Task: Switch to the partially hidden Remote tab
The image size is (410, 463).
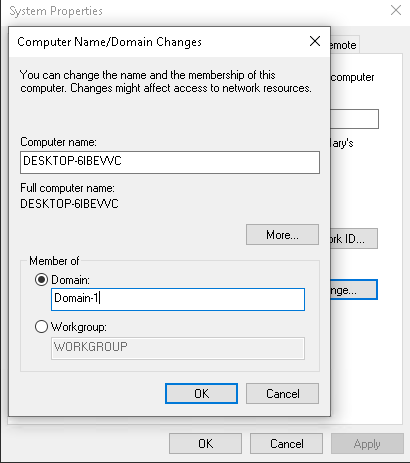Action: [x=345, y=44]
